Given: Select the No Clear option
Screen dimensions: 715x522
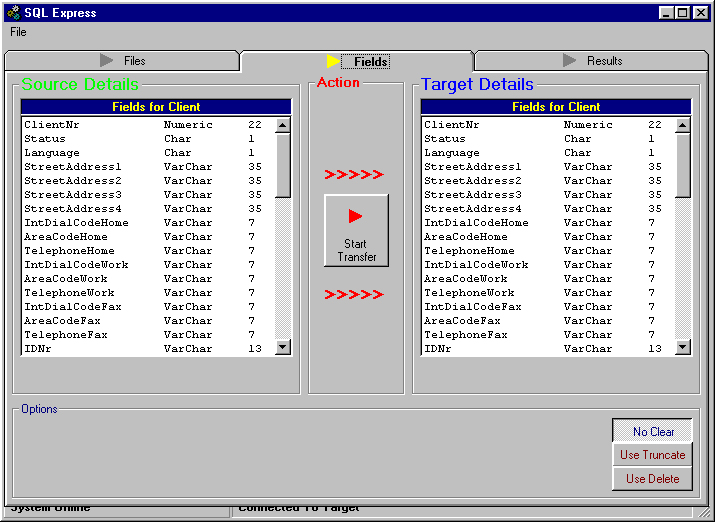Looking at the screenshot, I should tap(653, 431).
